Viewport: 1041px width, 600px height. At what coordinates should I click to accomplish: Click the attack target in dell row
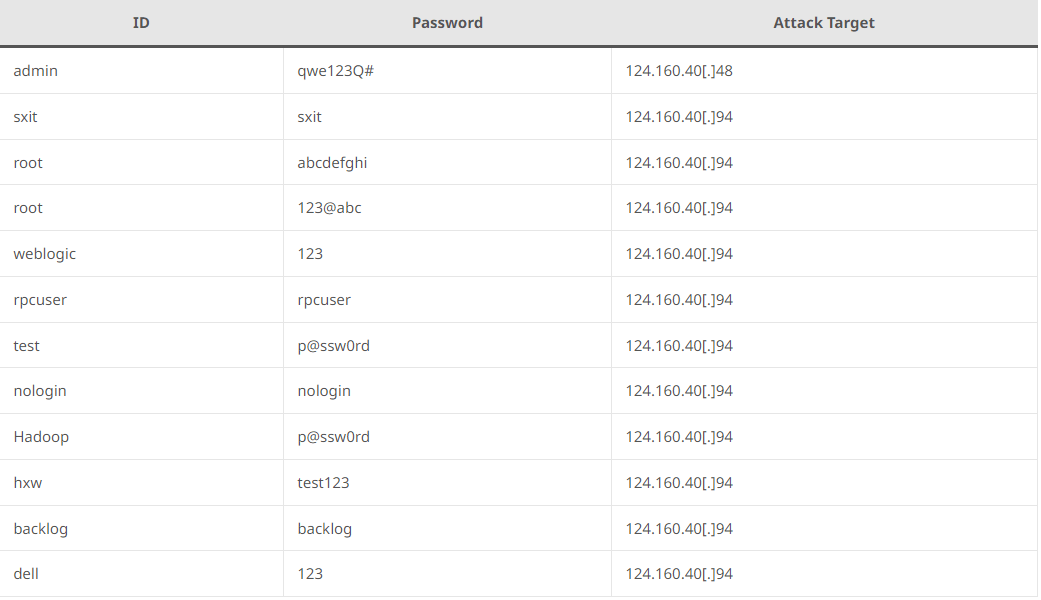pyautogui.click(x=679, y=574)
